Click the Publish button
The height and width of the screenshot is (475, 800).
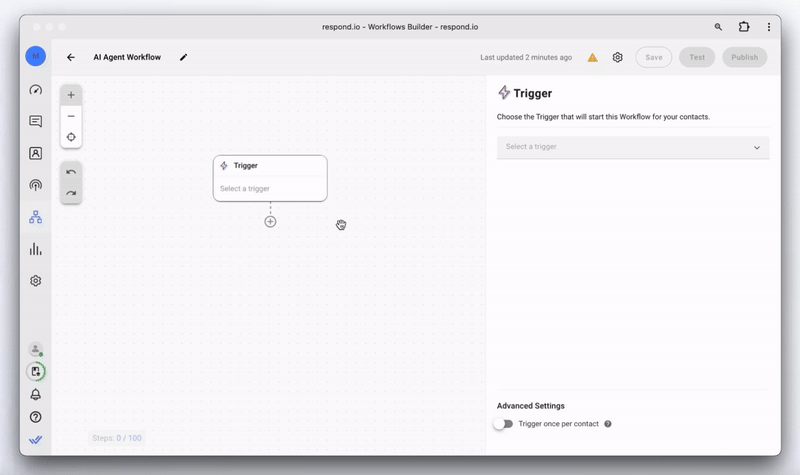pyautogui.click(x=744, y=58)
